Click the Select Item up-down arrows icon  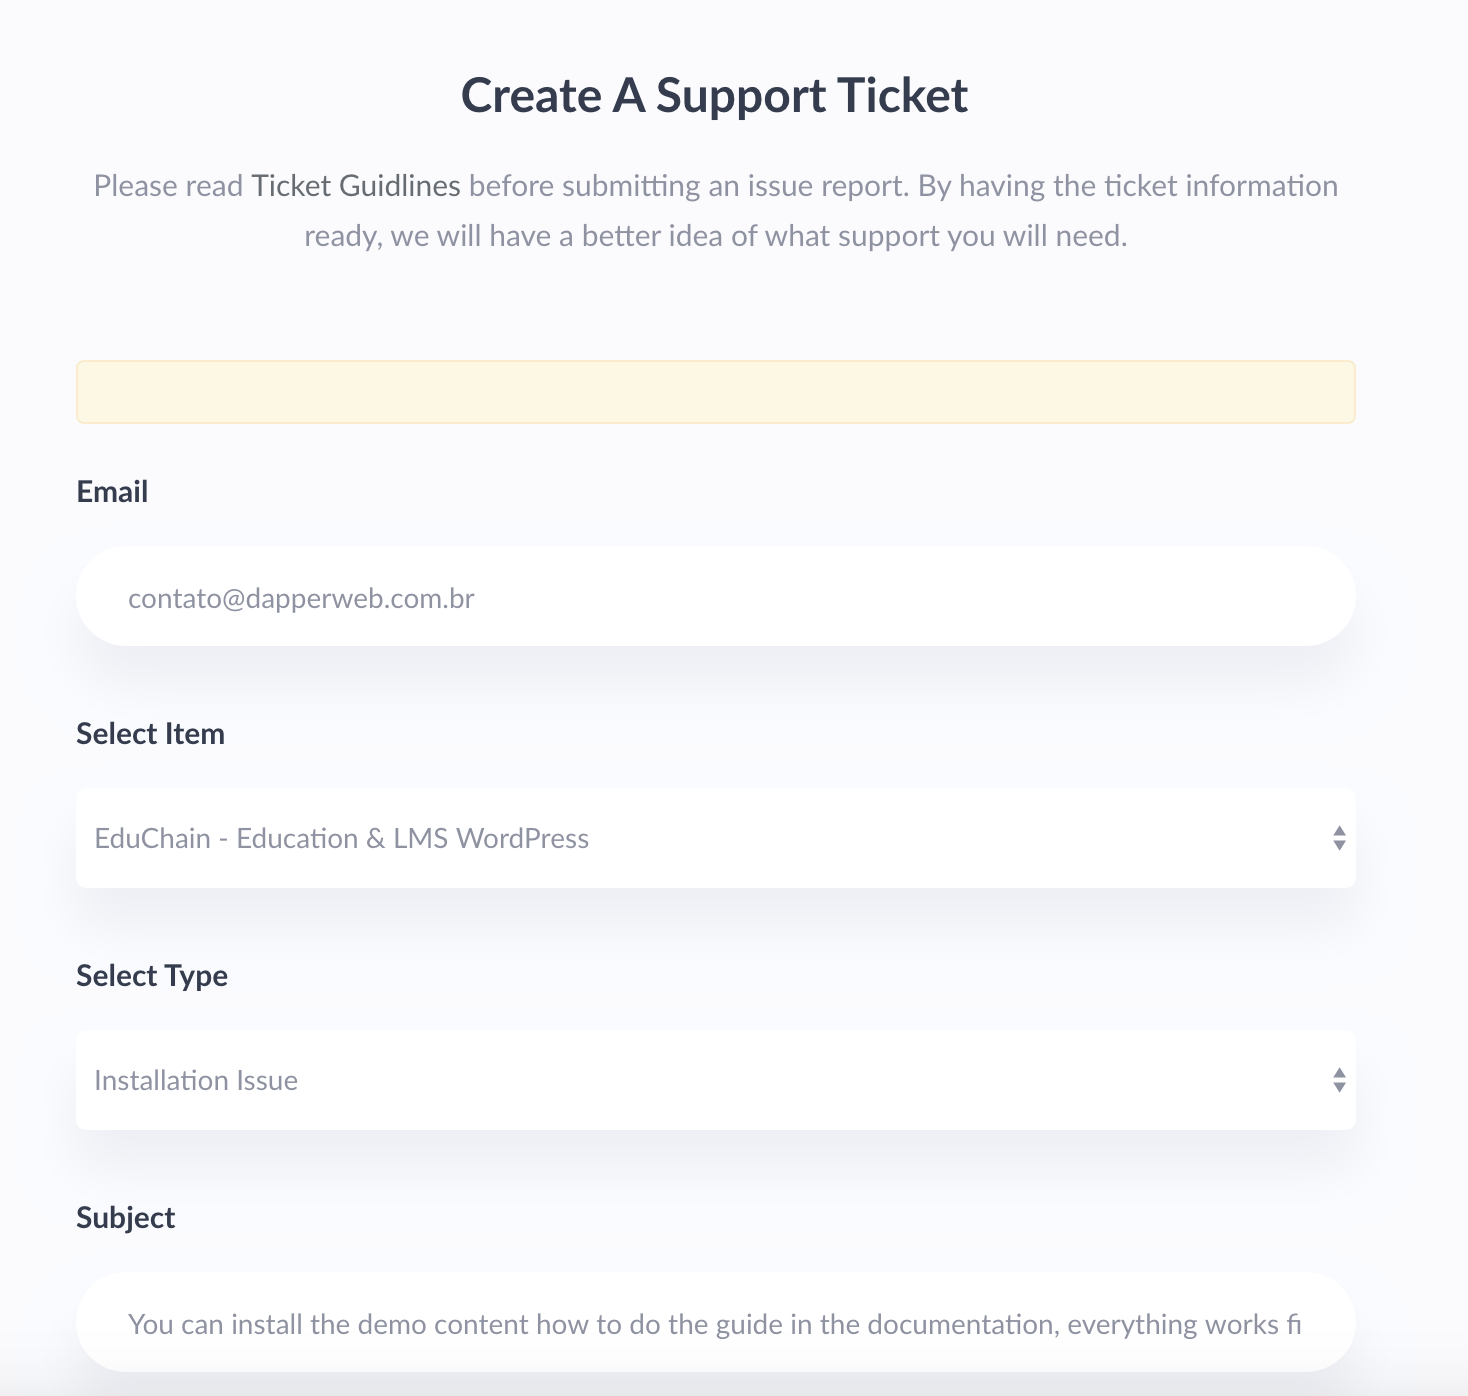(x=1339, y=838)
